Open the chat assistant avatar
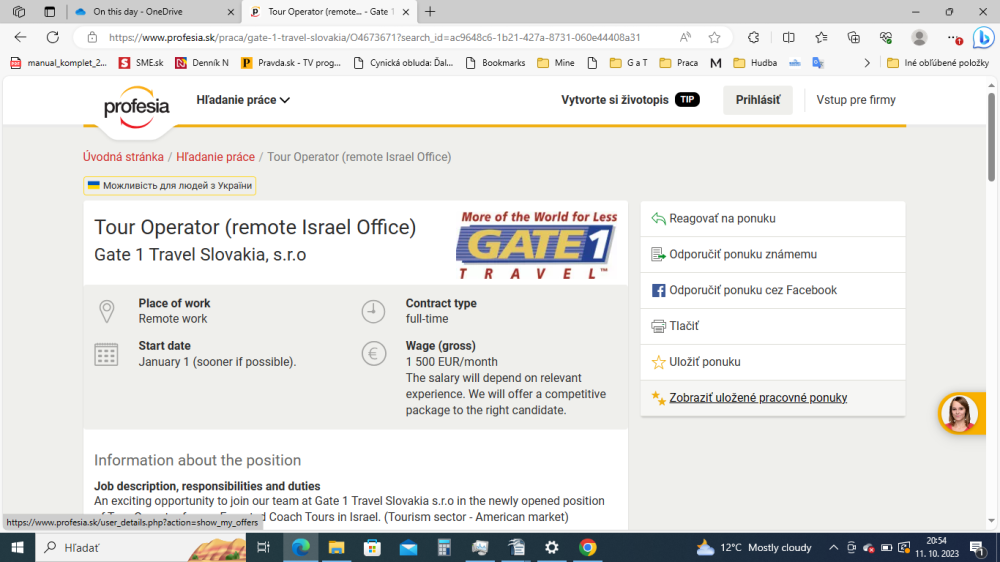Screen dimensions: 1000x562 pos(959,413)
